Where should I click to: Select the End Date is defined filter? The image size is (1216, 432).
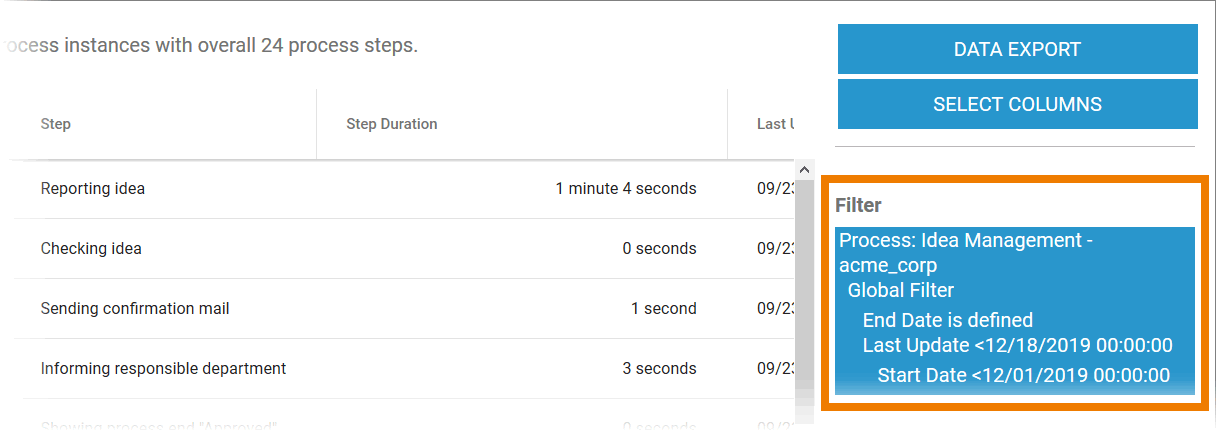(x=948, y=320)
